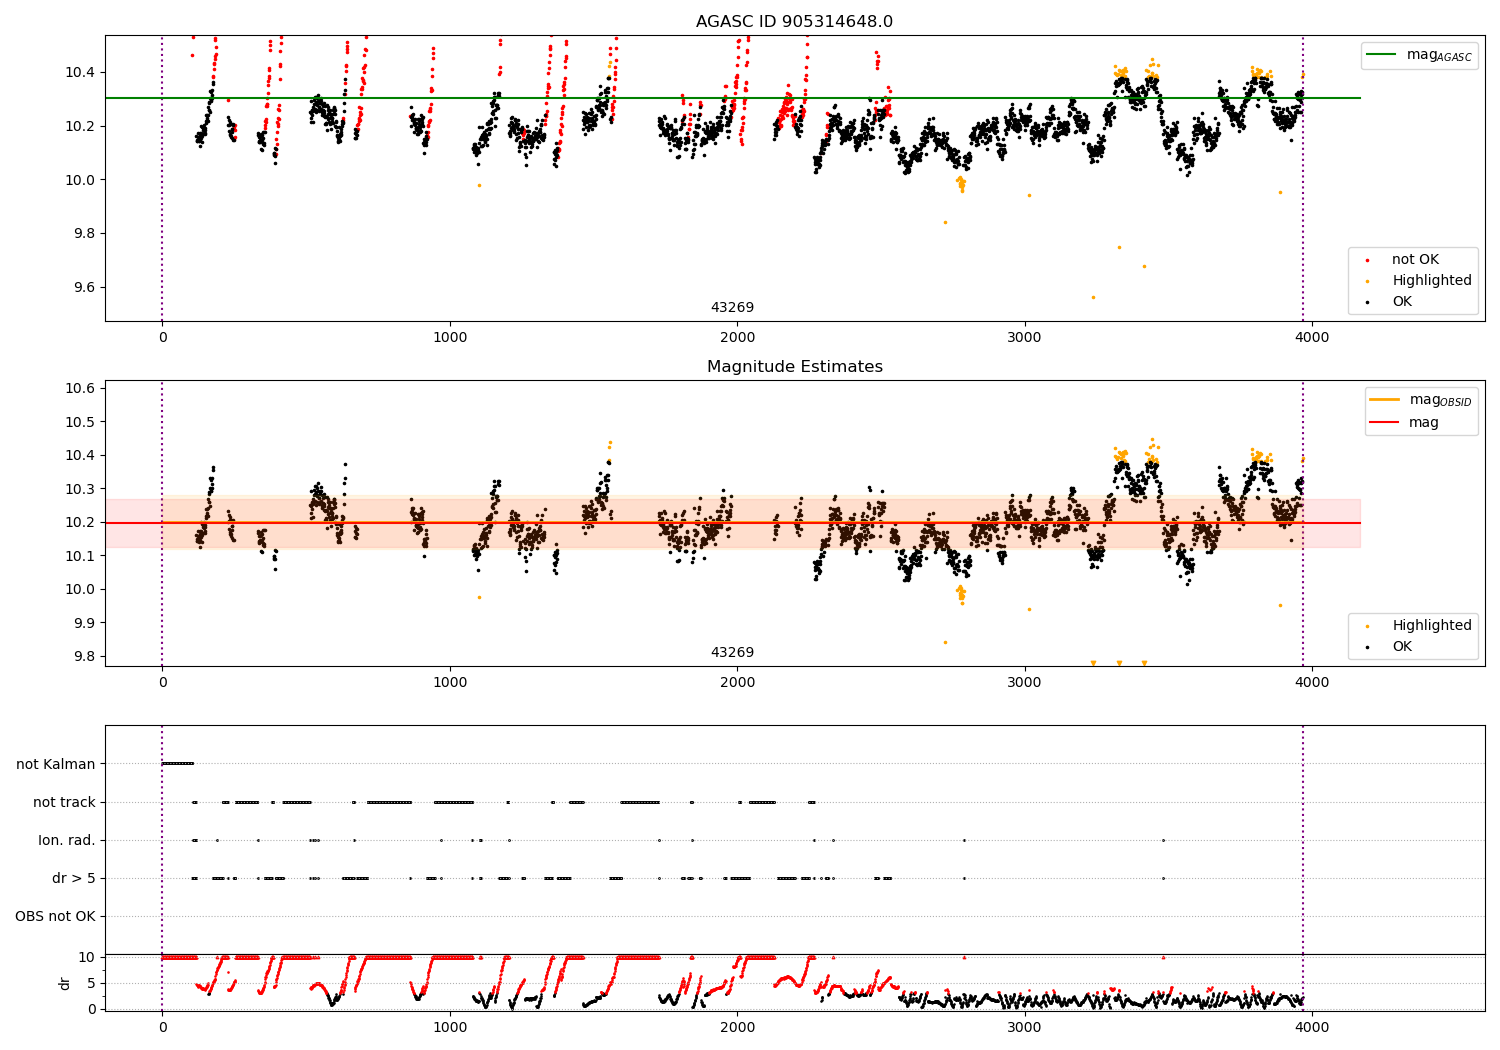Select the 10.5 y-tick in Magnitude Estimates plot

[x=80, y=422]
